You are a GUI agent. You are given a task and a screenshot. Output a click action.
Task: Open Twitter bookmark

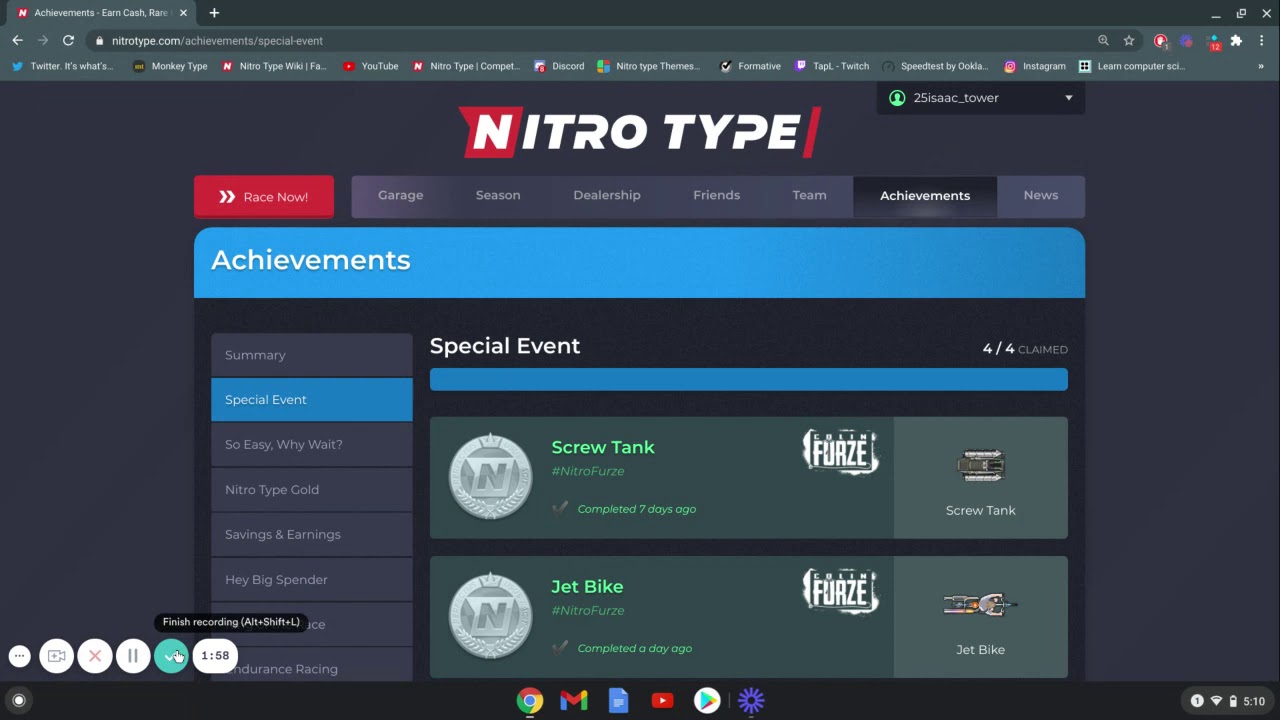click(x=63, y=66)
